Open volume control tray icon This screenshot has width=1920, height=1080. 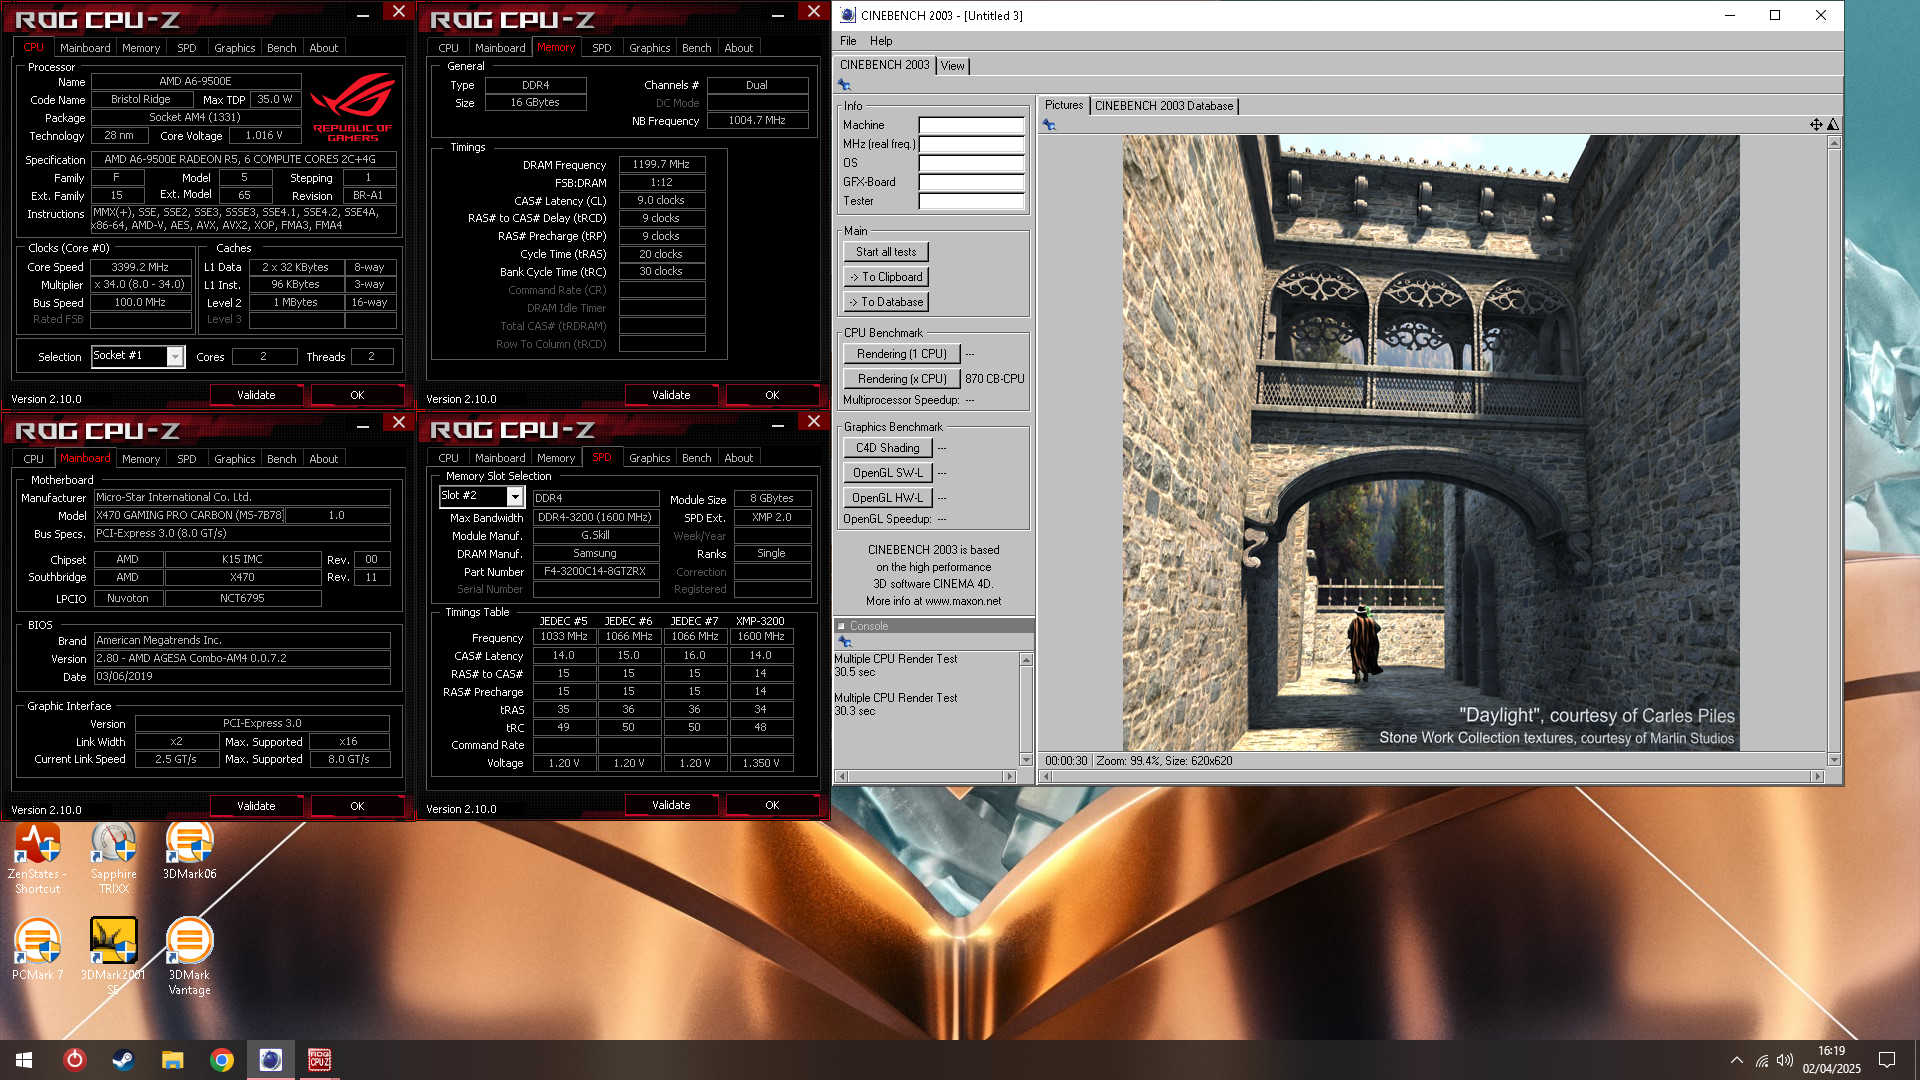tap(1785, 1060)
